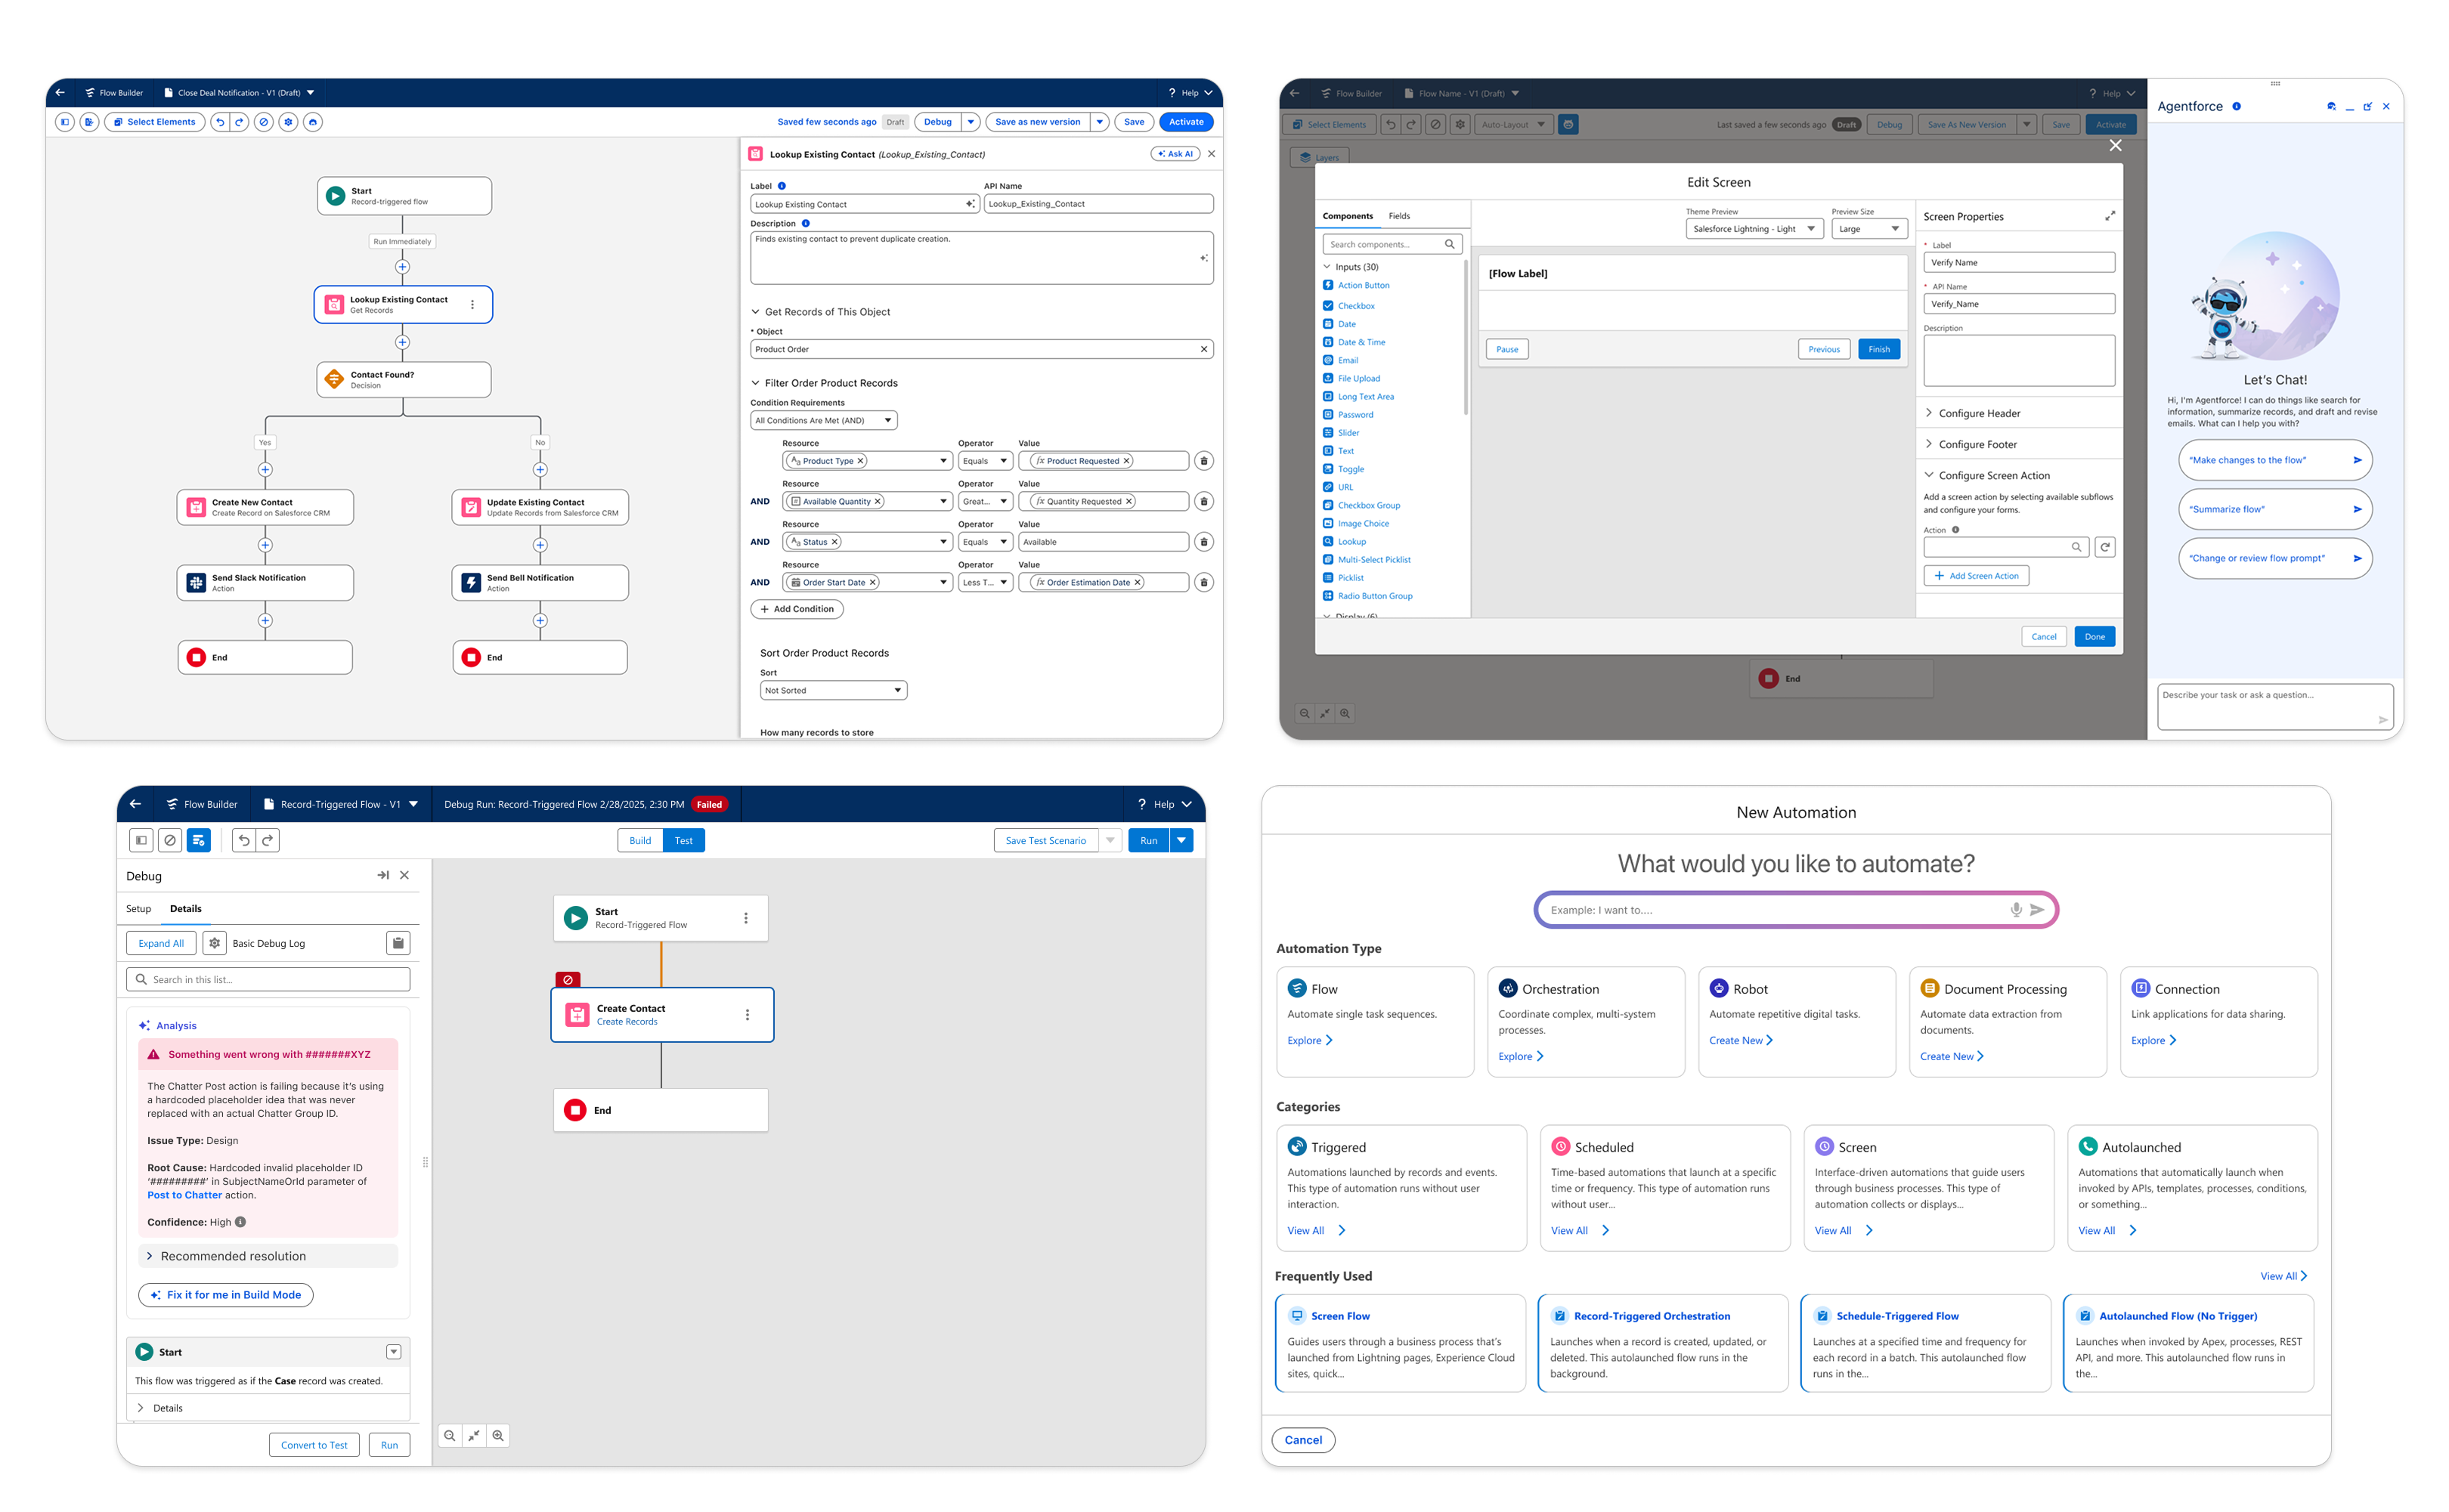Viewport: 2449px width, 1512px height.
Task: Click the Activate button
Action: 1186,122
